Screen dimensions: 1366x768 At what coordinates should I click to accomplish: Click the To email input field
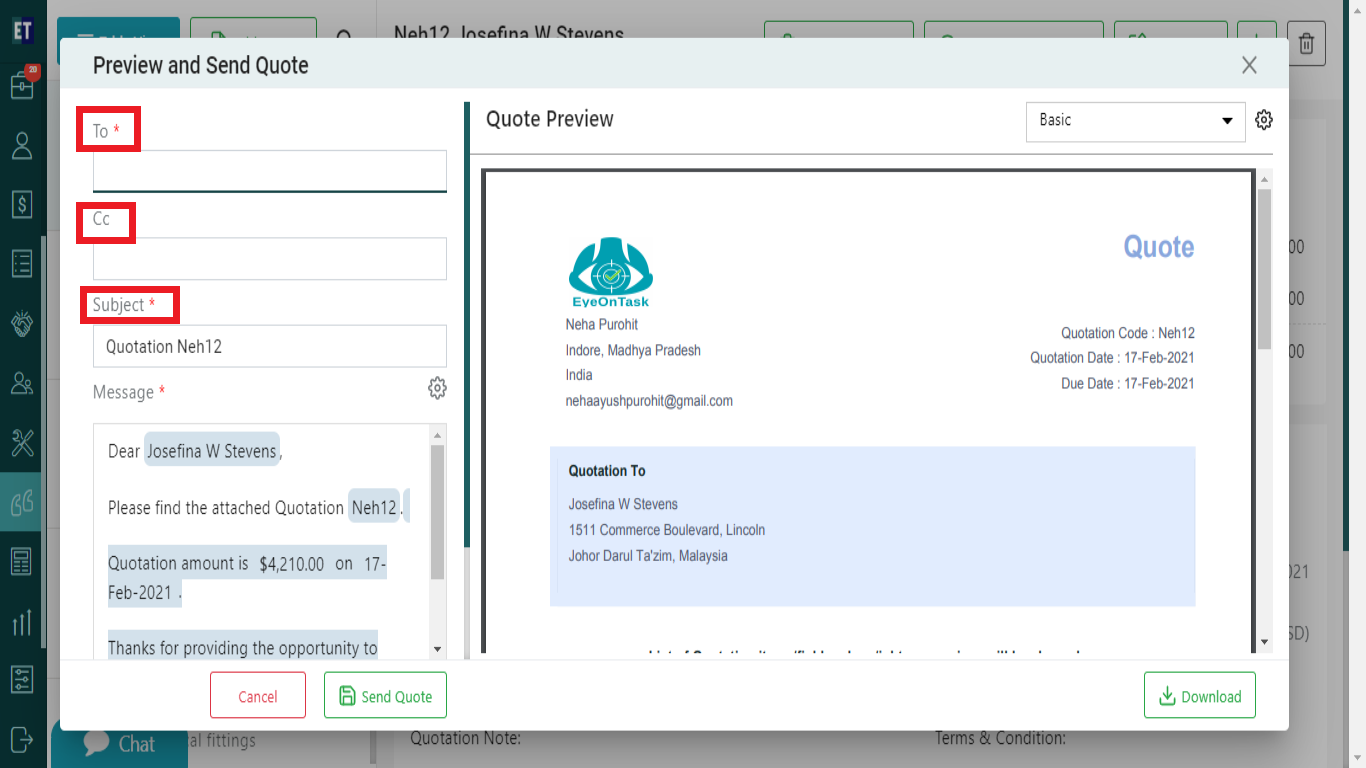pyautogui.click(x=270, y=171)
